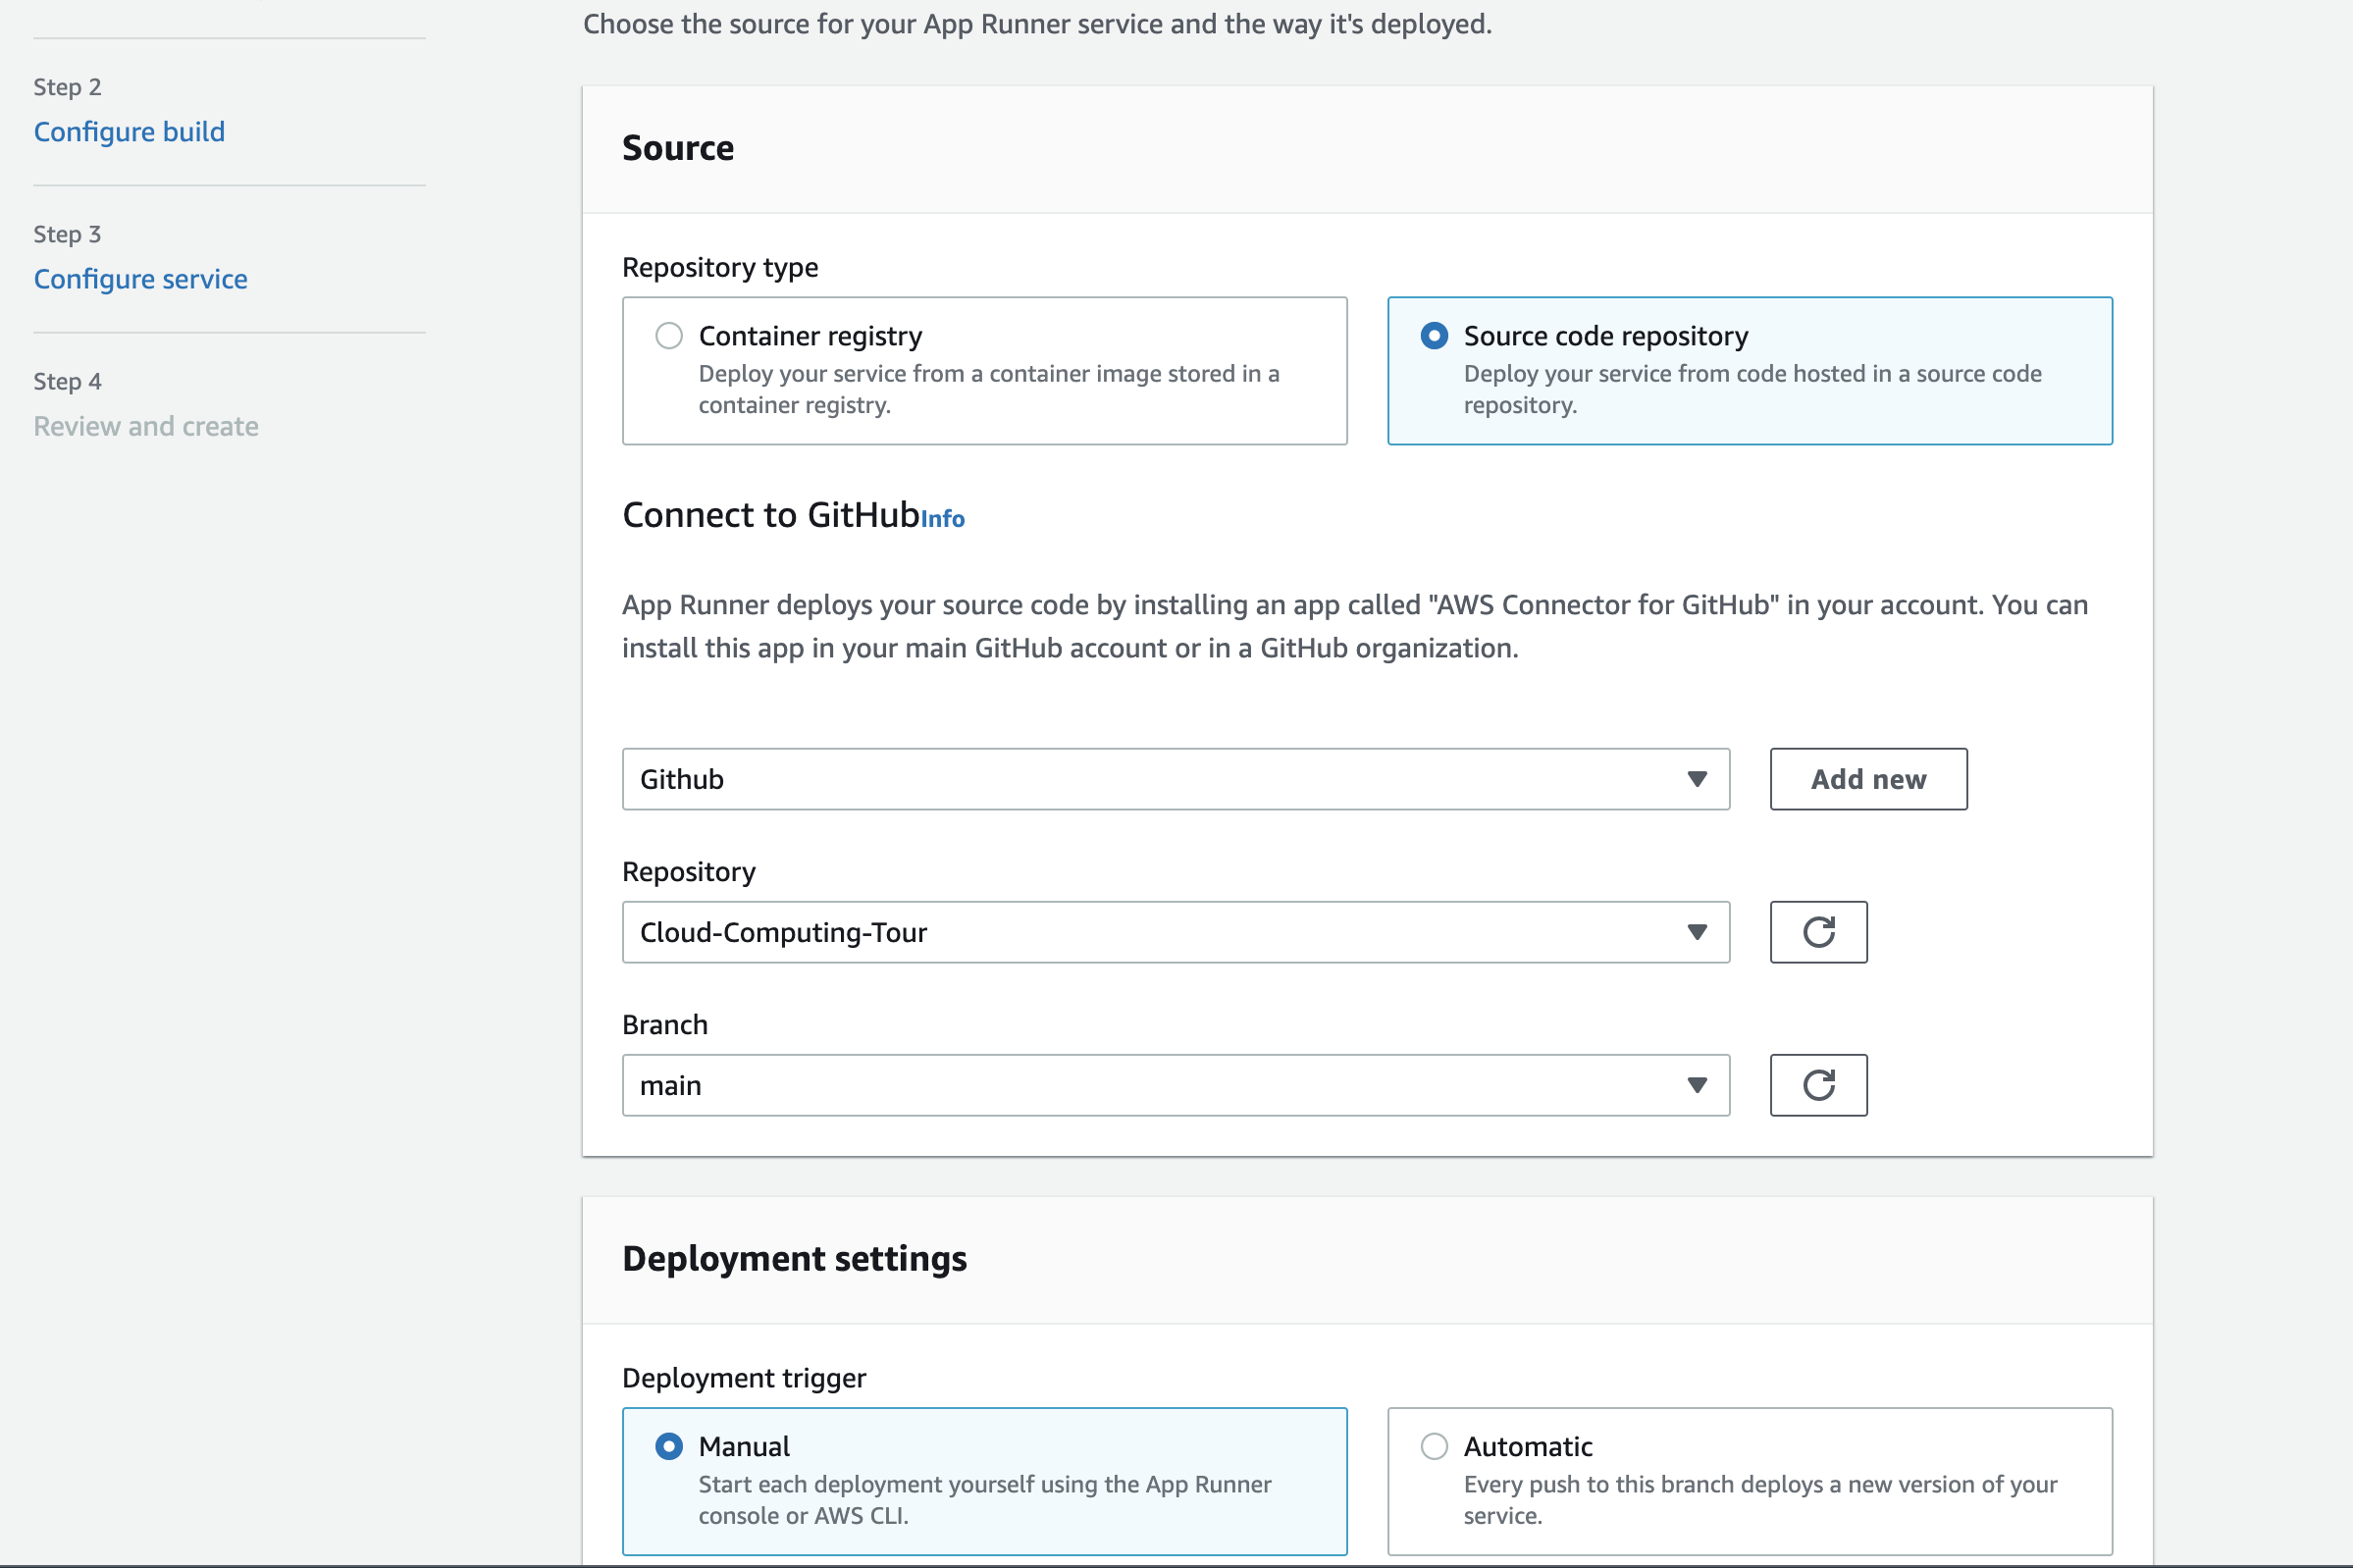Image resolution: width=2353 pixels, height=1568 pixels.
Task: Go to Step 3 Configure service
Action: 140,279
